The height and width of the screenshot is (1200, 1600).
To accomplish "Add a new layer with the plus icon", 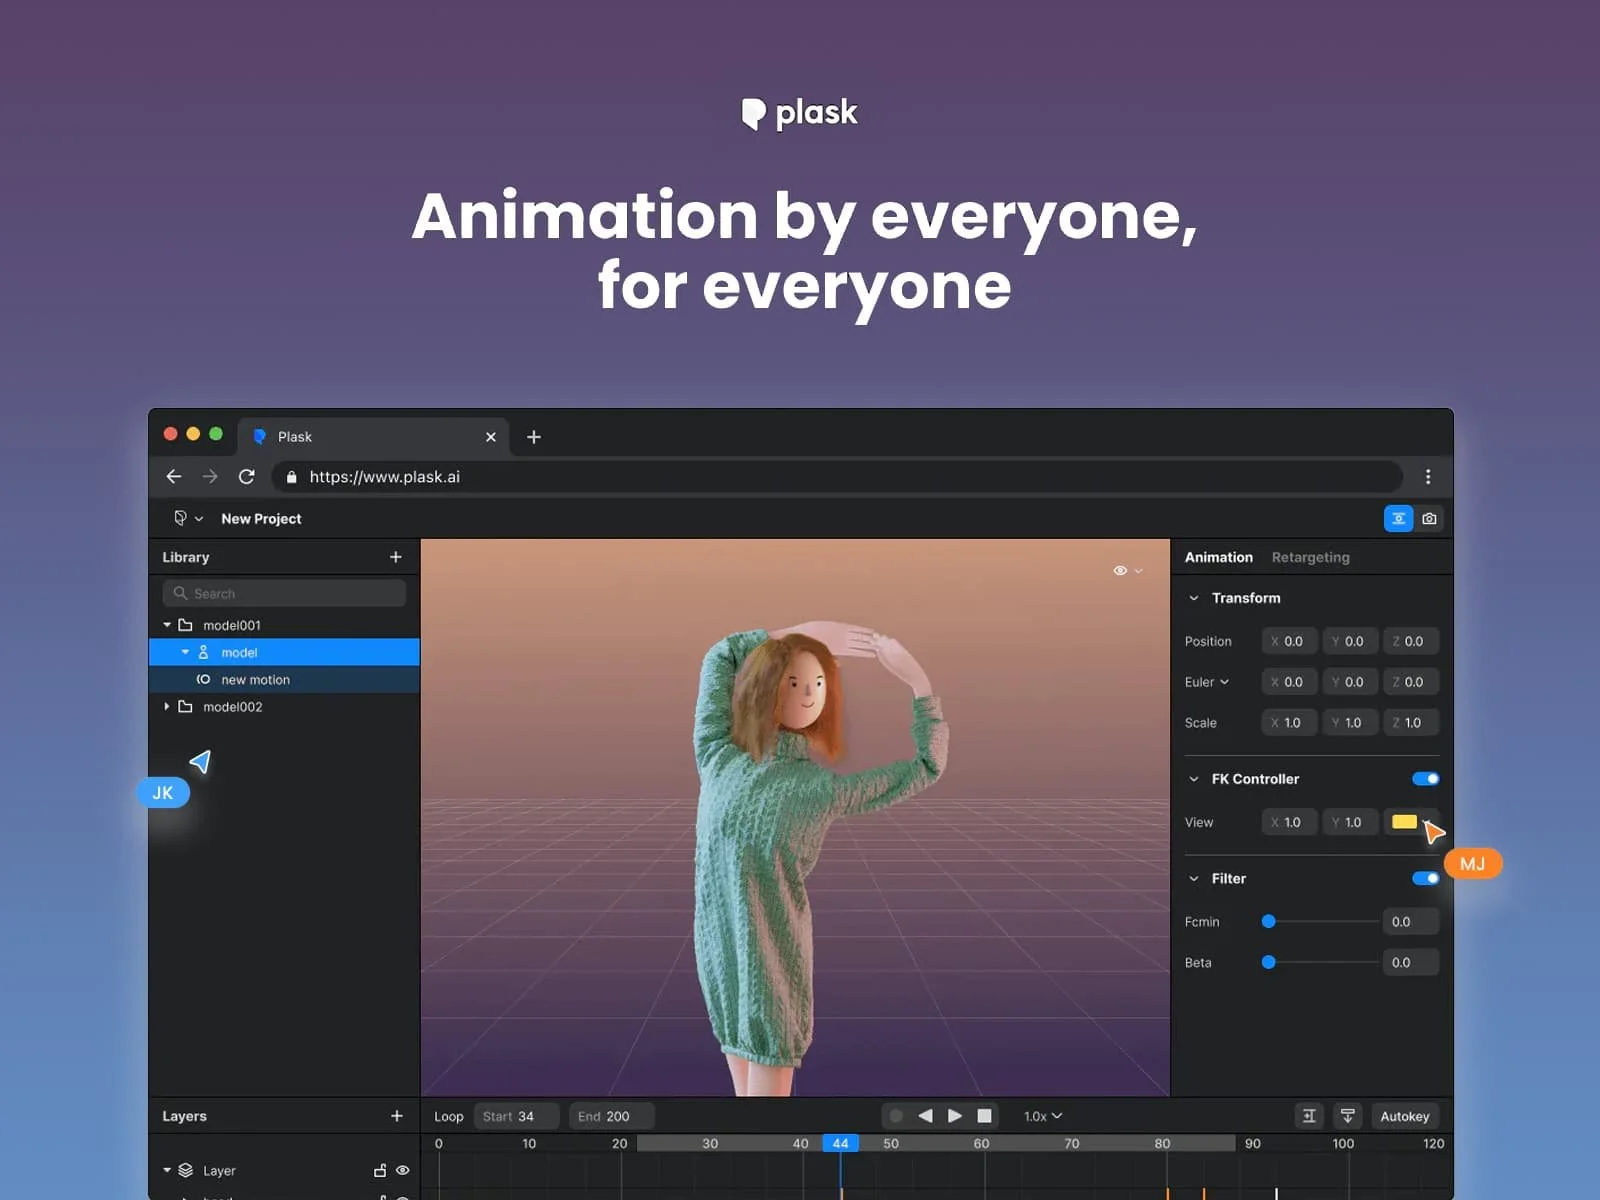I will pyautogui.click(x=397, y=1116).
